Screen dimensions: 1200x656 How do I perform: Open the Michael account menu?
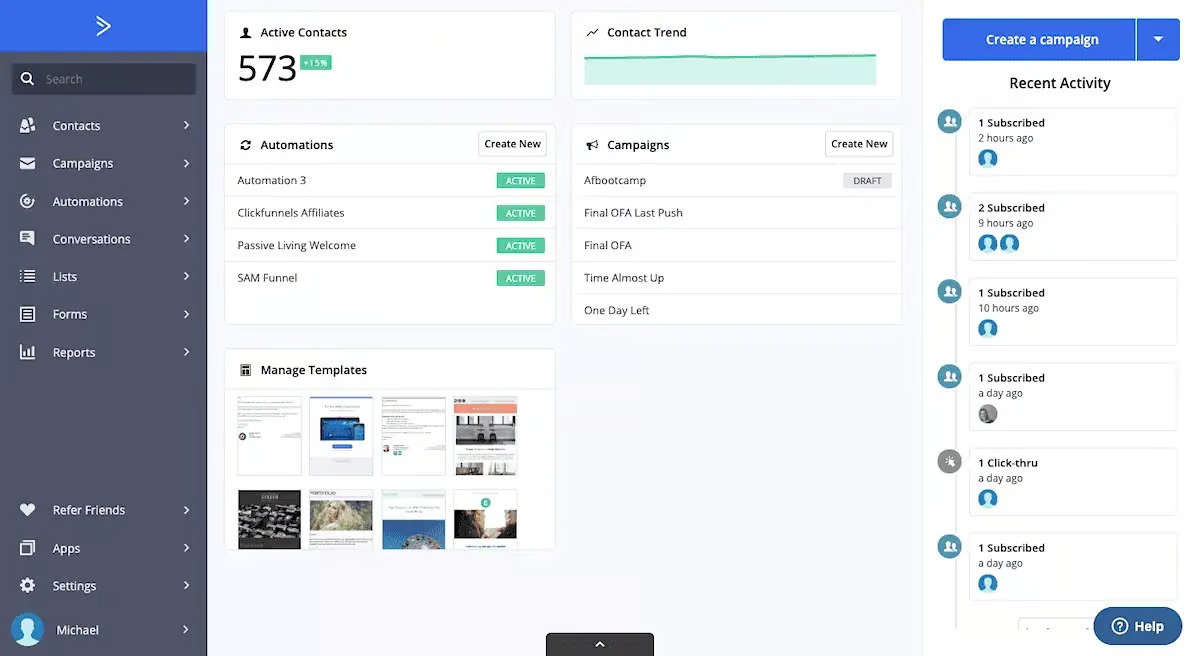click(75, 629)
